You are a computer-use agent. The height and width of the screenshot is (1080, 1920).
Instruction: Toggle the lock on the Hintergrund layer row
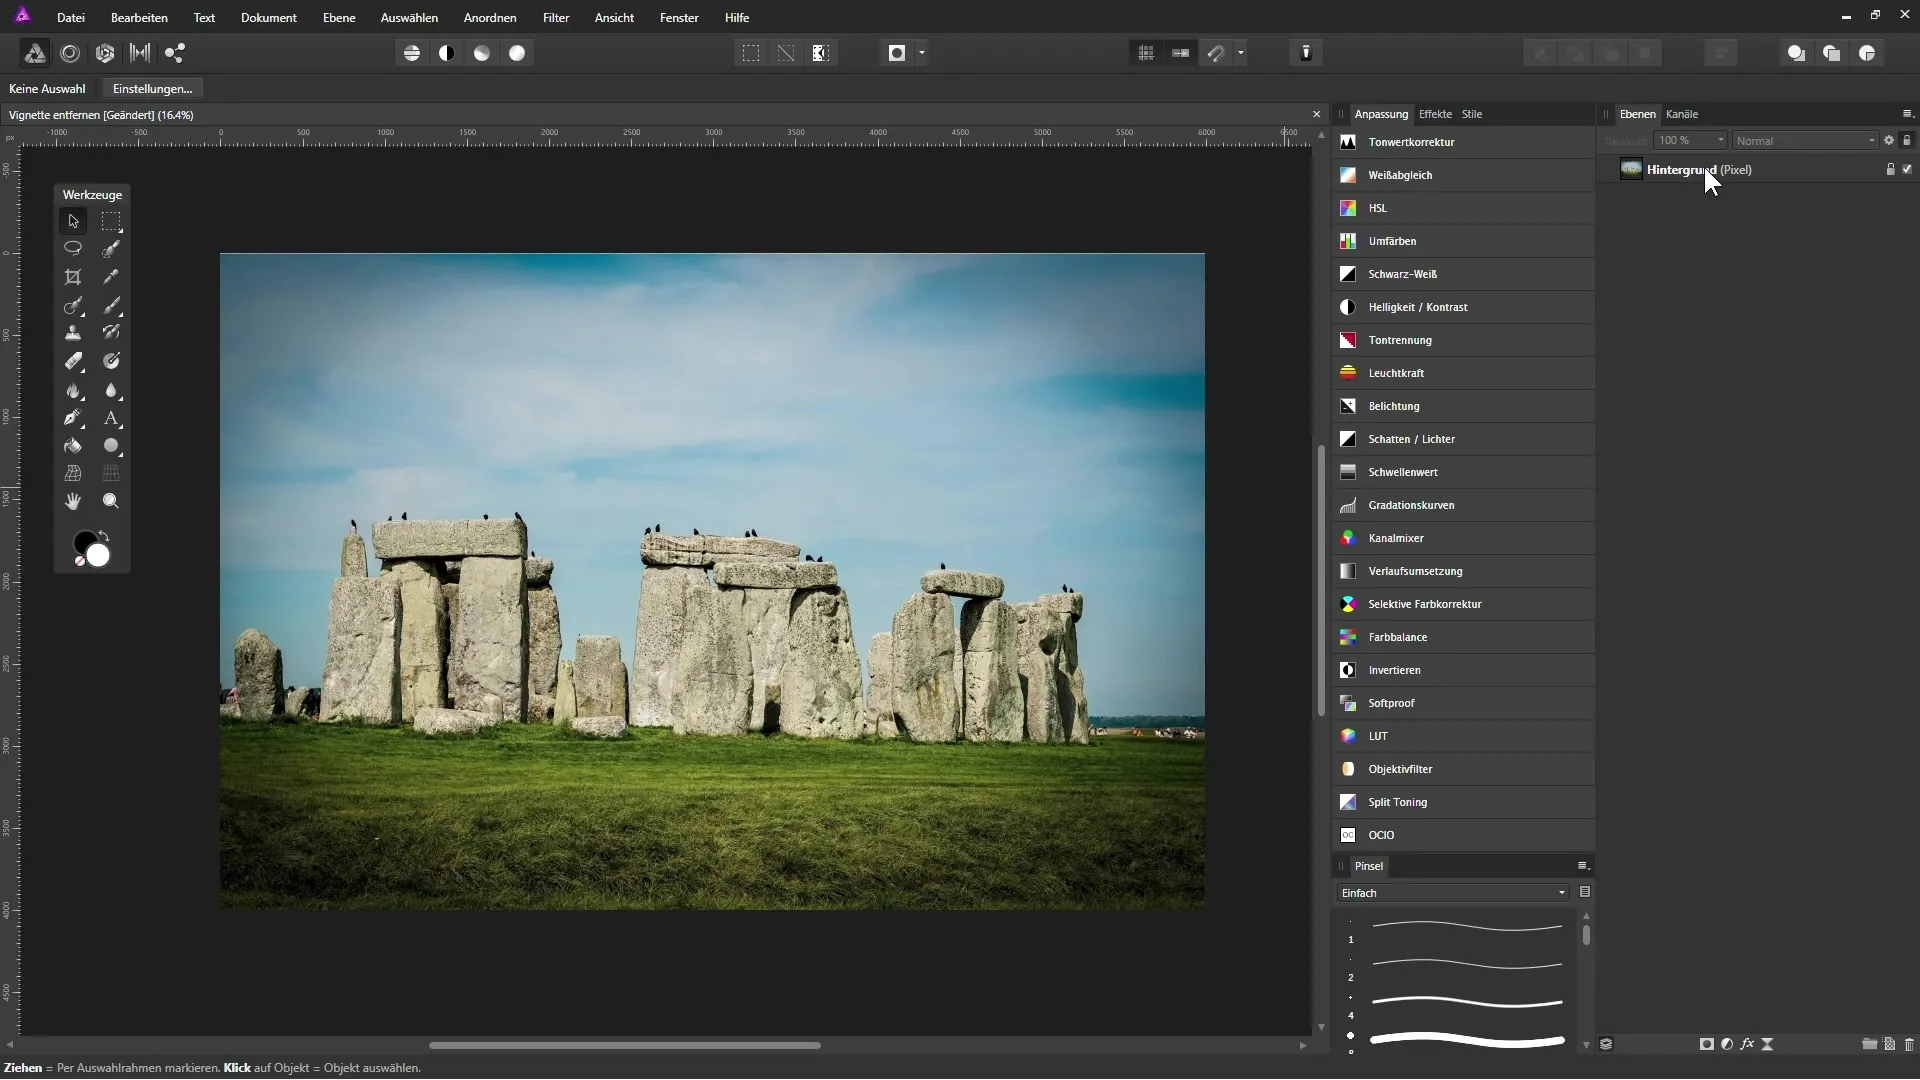tap(1890, 170)
